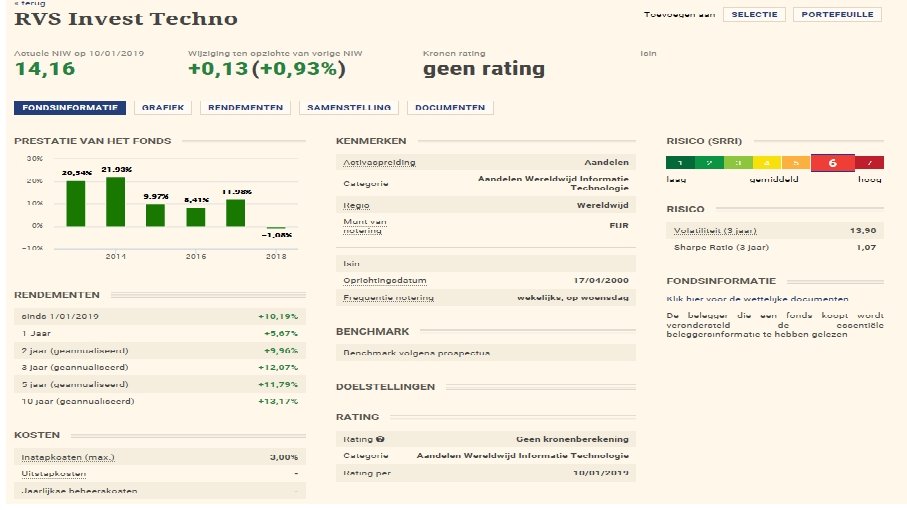Click the 'sinds 1/01/2019' return row
This screenshot has width=907, height=510.
click(x=160, y=316)
